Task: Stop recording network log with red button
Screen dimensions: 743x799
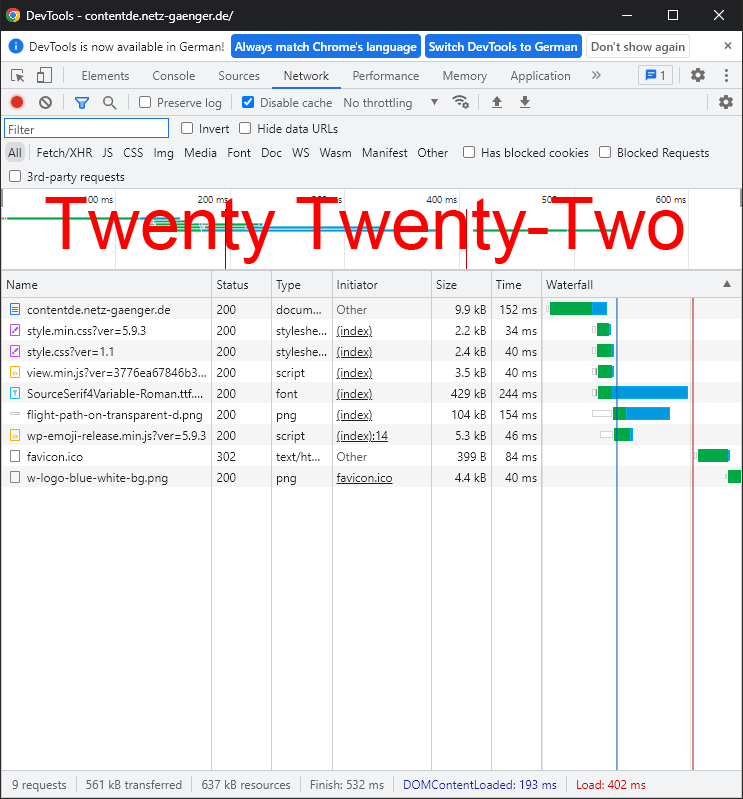Action: [17, 102]
